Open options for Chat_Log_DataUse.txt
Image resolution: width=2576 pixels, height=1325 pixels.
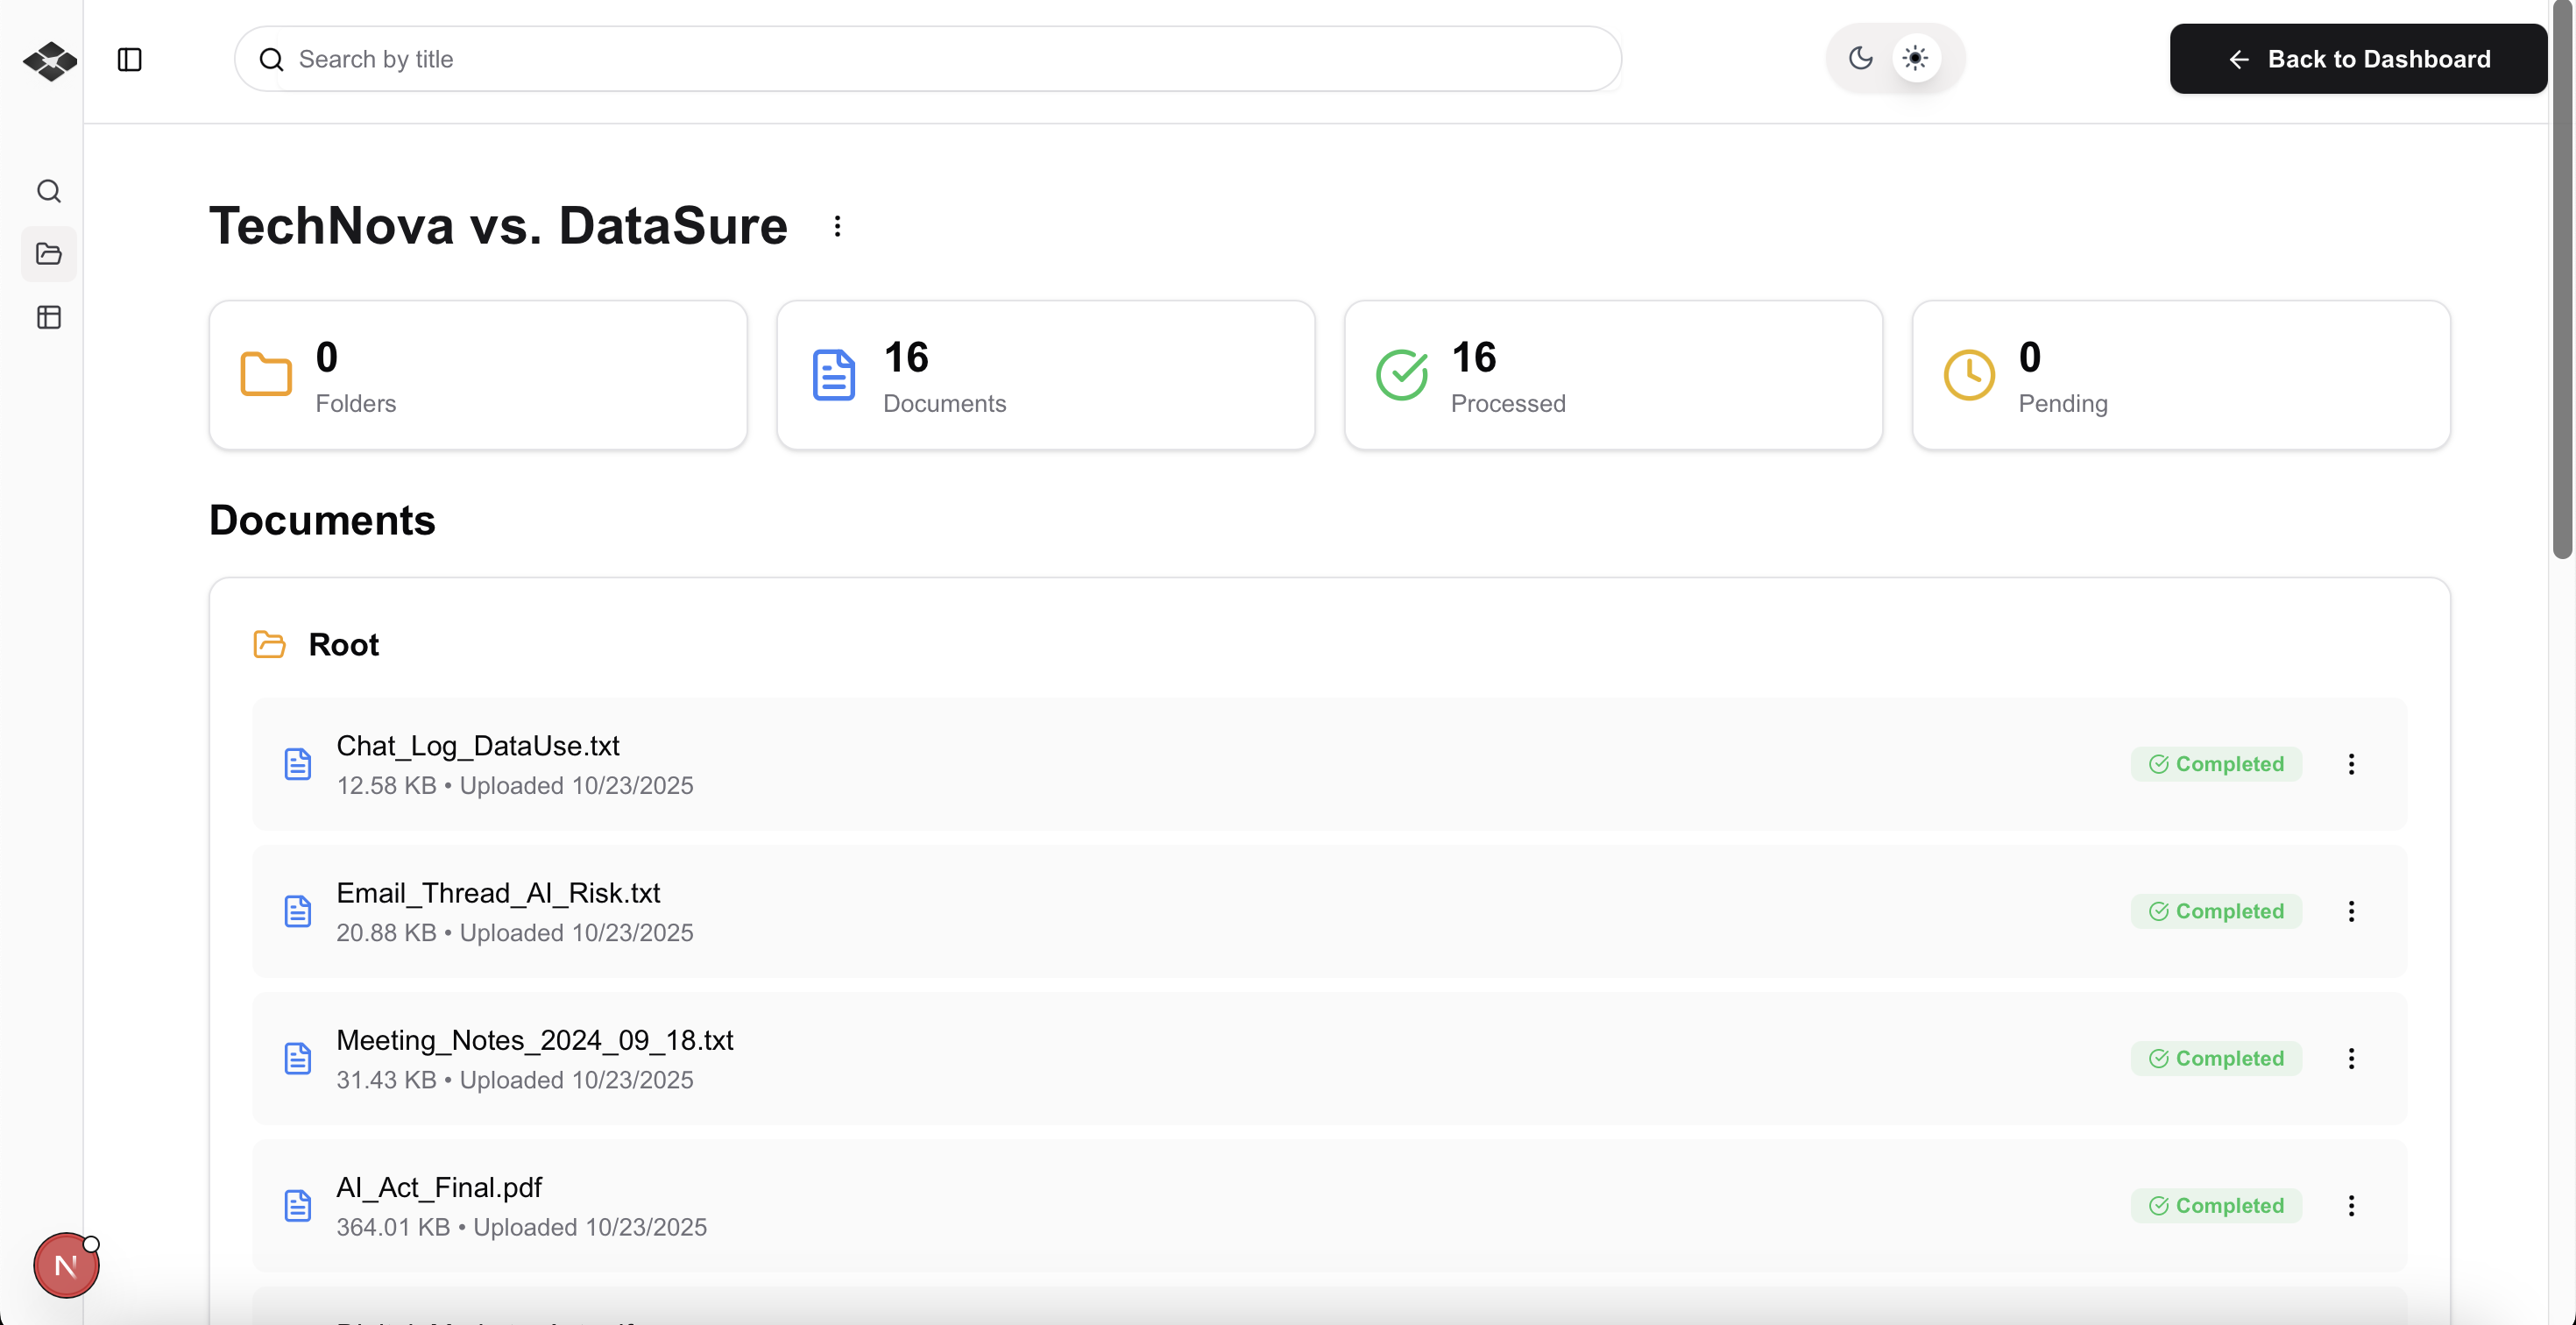click(2351, 764)
